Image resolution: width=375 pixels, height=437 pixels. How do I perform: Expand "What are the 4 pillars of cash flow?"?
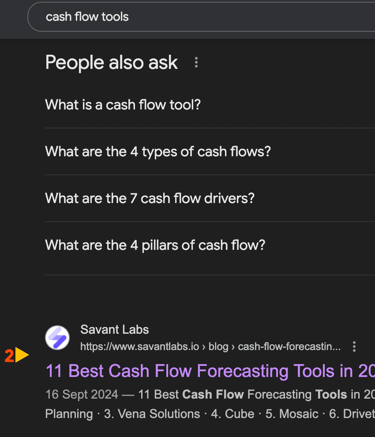(x=210, y=245)
